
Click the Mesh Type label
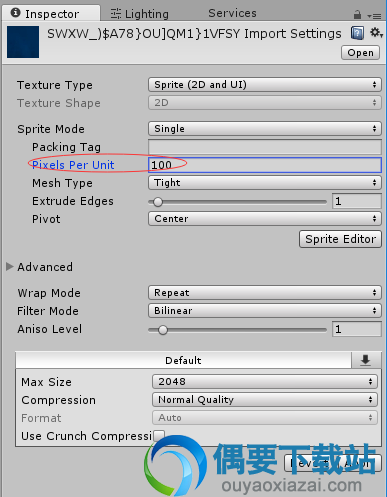point(62,183)
